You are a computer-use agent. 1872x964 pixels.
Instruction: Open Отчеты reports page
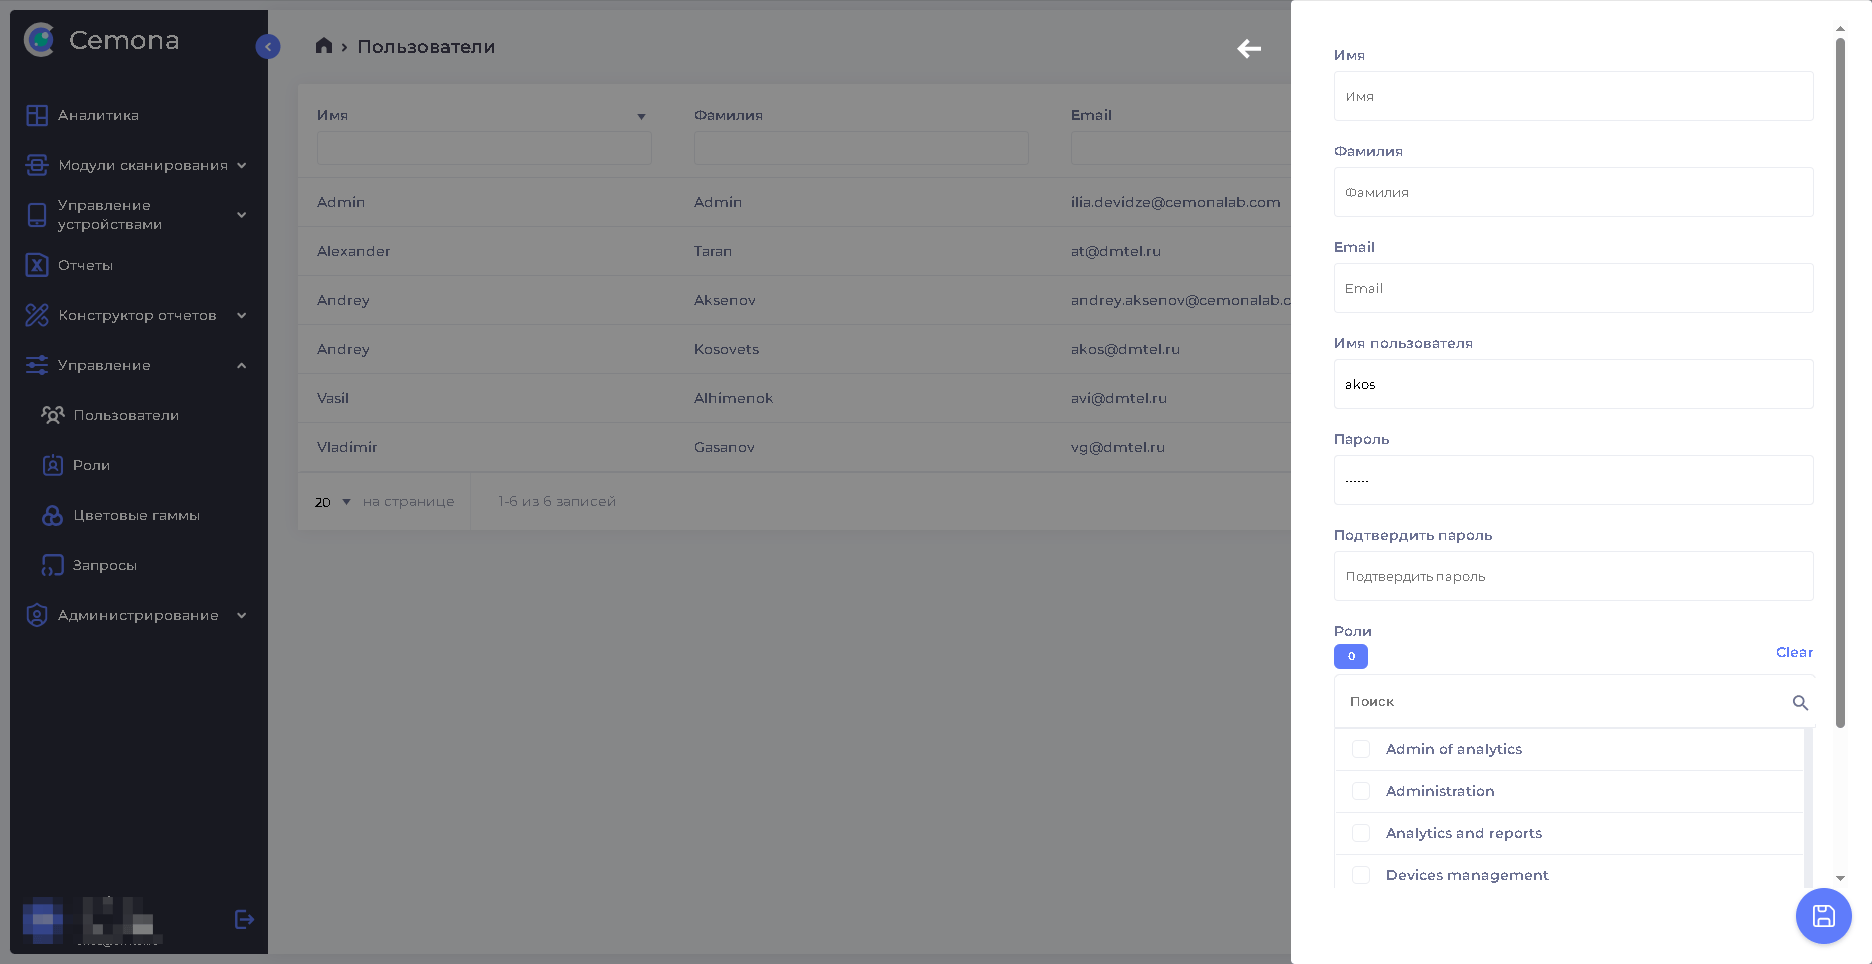[x=85, y=266]
